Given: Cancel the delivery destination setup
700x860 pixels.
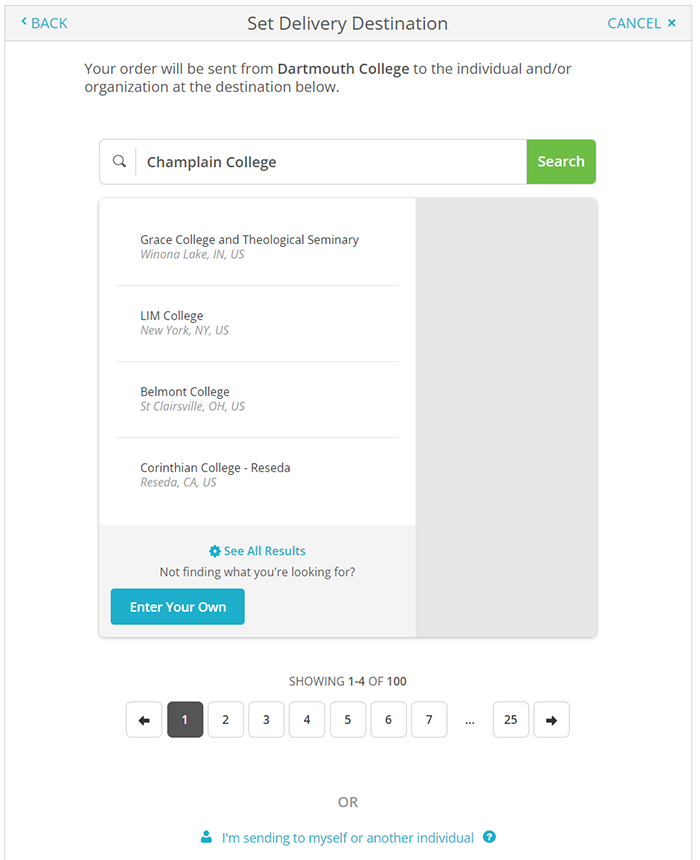Looking at the screenshot, I should pos(641,22).
